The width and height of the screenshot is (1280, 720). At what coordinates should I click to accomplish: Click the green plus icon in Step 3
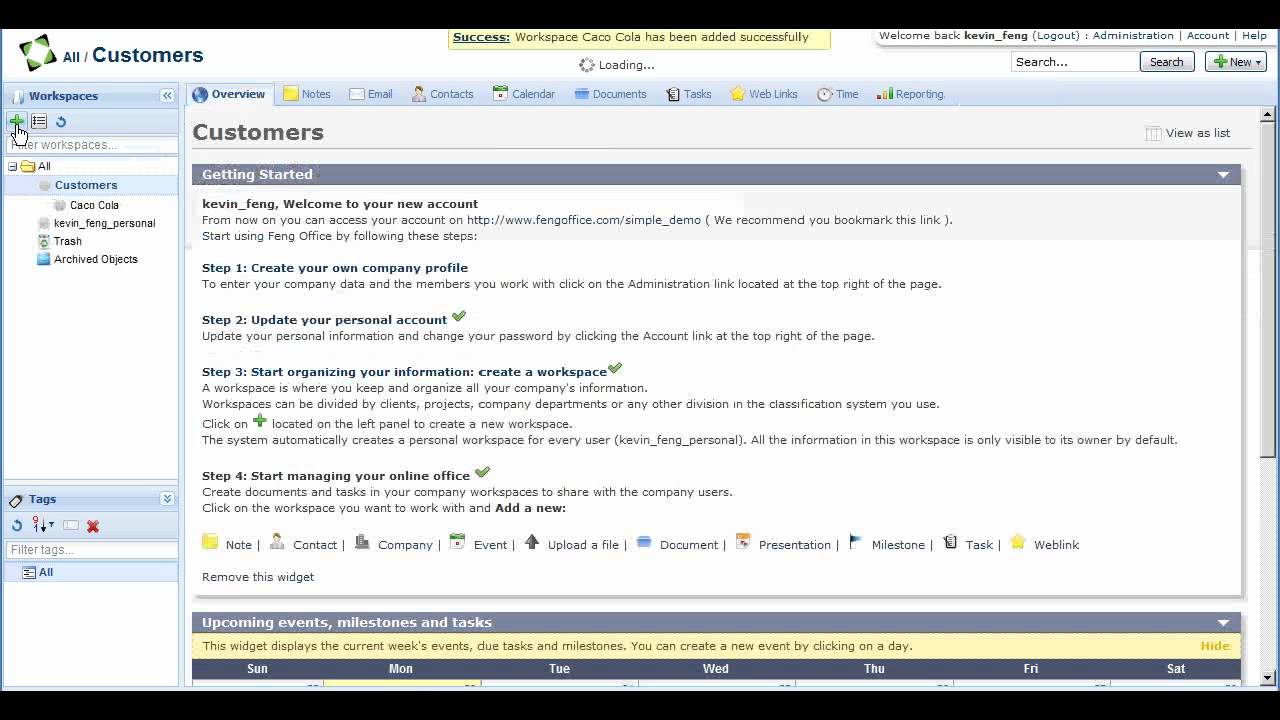pos(260,421)
